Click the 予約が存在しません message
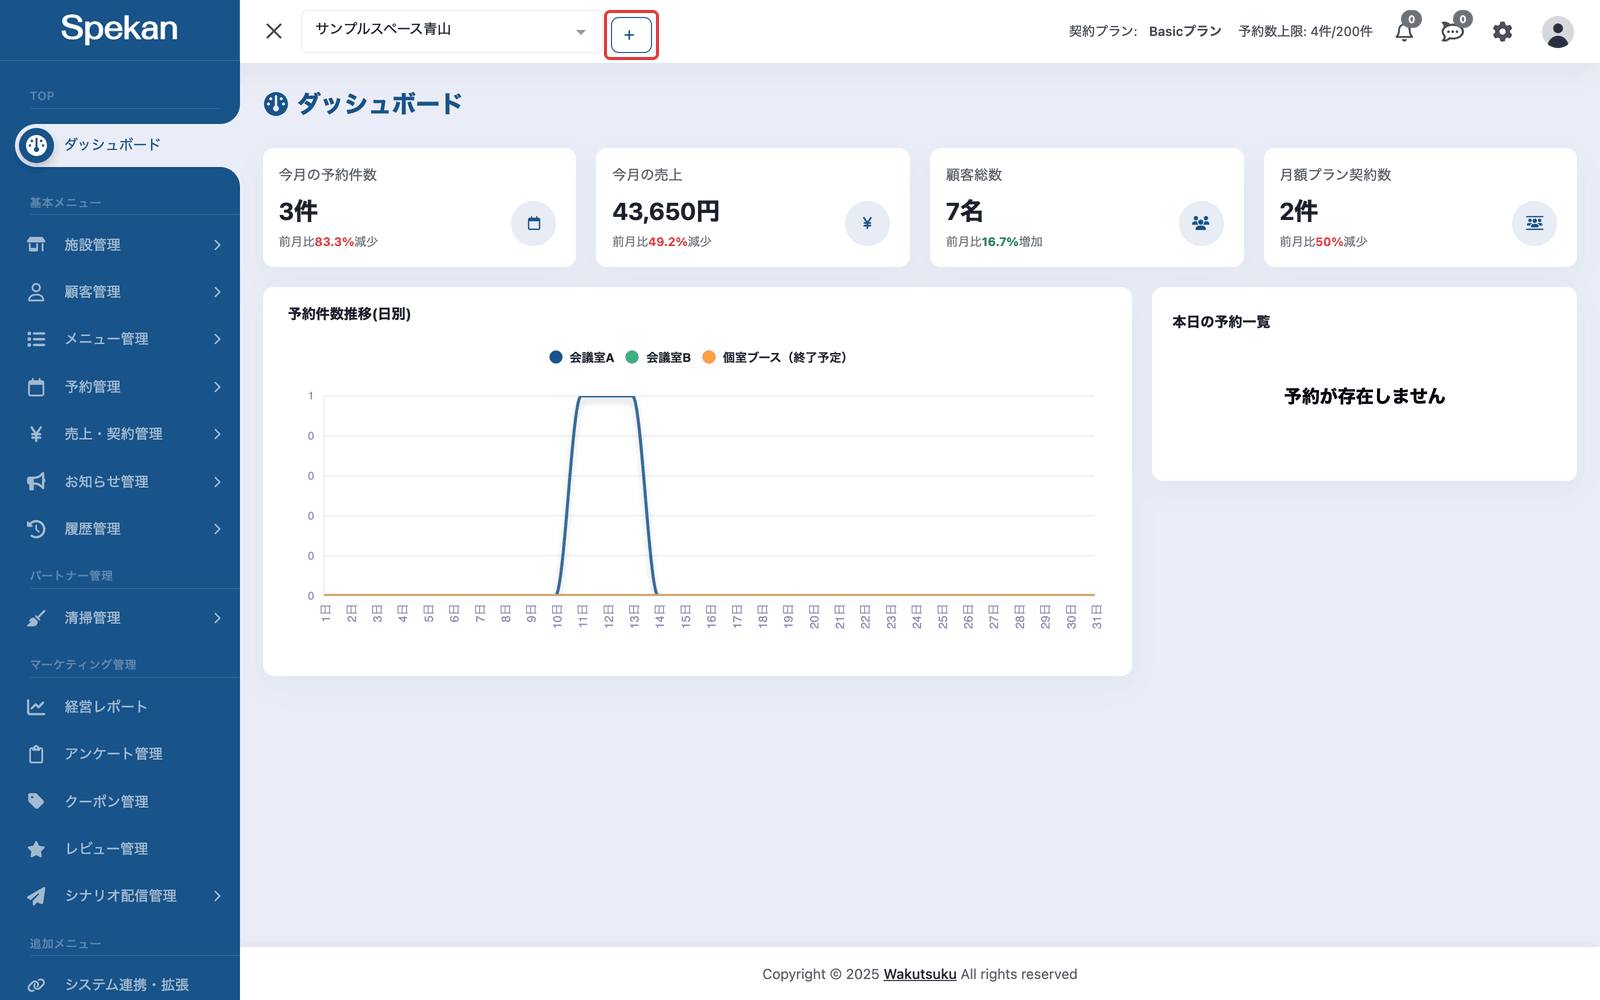Image resolution: width=1600 pixels, height=1000 pixels. coord(1364,396)
